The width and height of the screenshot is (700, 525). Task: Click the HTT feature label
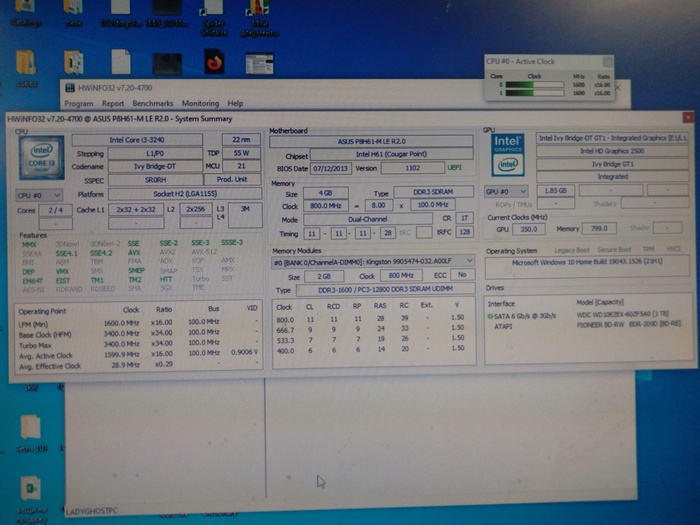pyautogui.click(x=166, y=279)
